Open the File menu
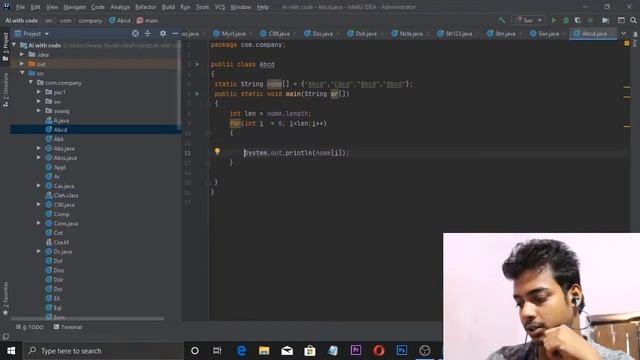This screenshot has width=640, height=360. (x=20, y=7)
